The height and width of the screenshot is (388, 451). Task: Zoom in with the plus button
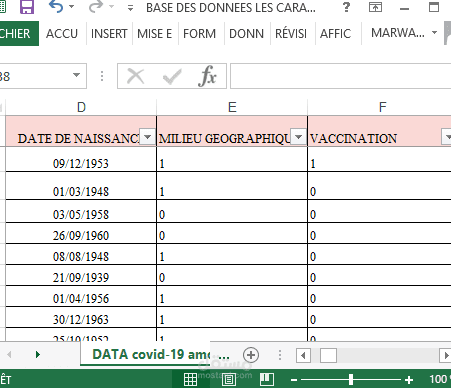[409, 380]
